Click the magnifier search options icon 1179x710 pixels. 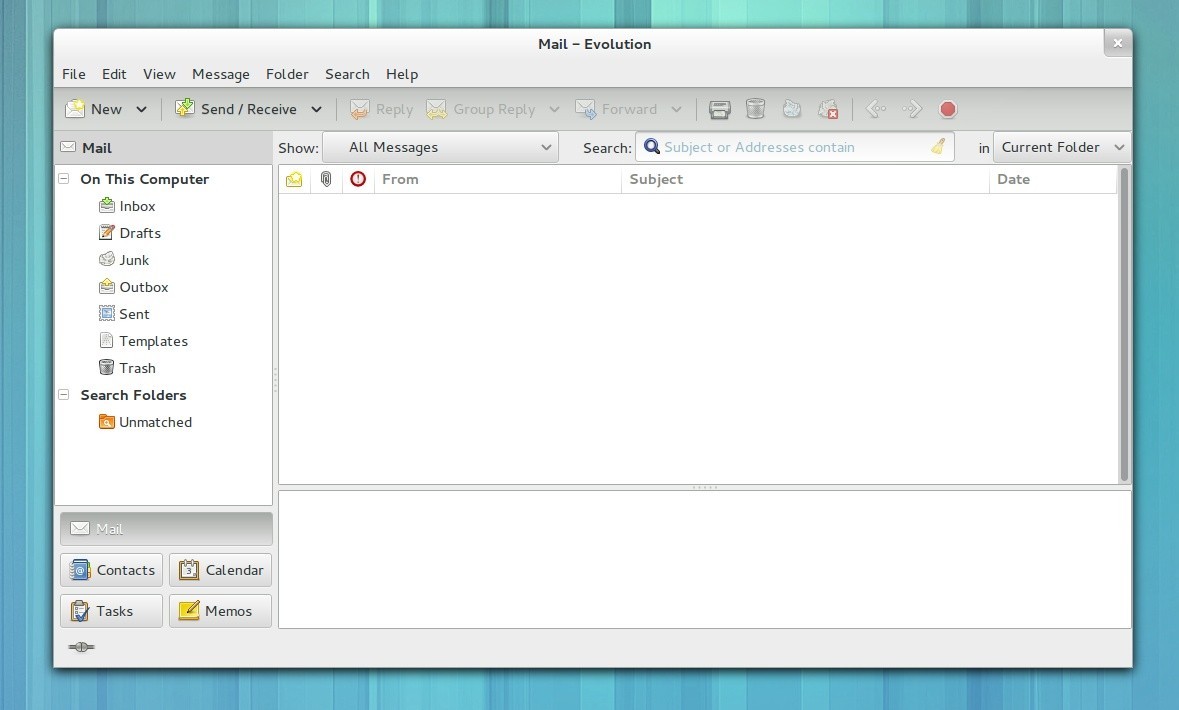coord(652,147)
